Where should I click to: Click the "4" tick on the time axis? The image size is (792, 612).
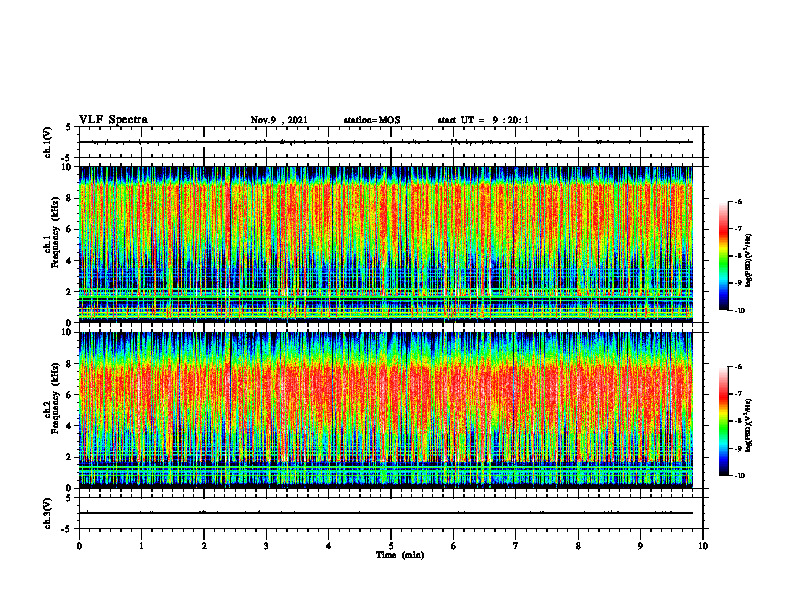pyautogui.click(x=329, y=546)
